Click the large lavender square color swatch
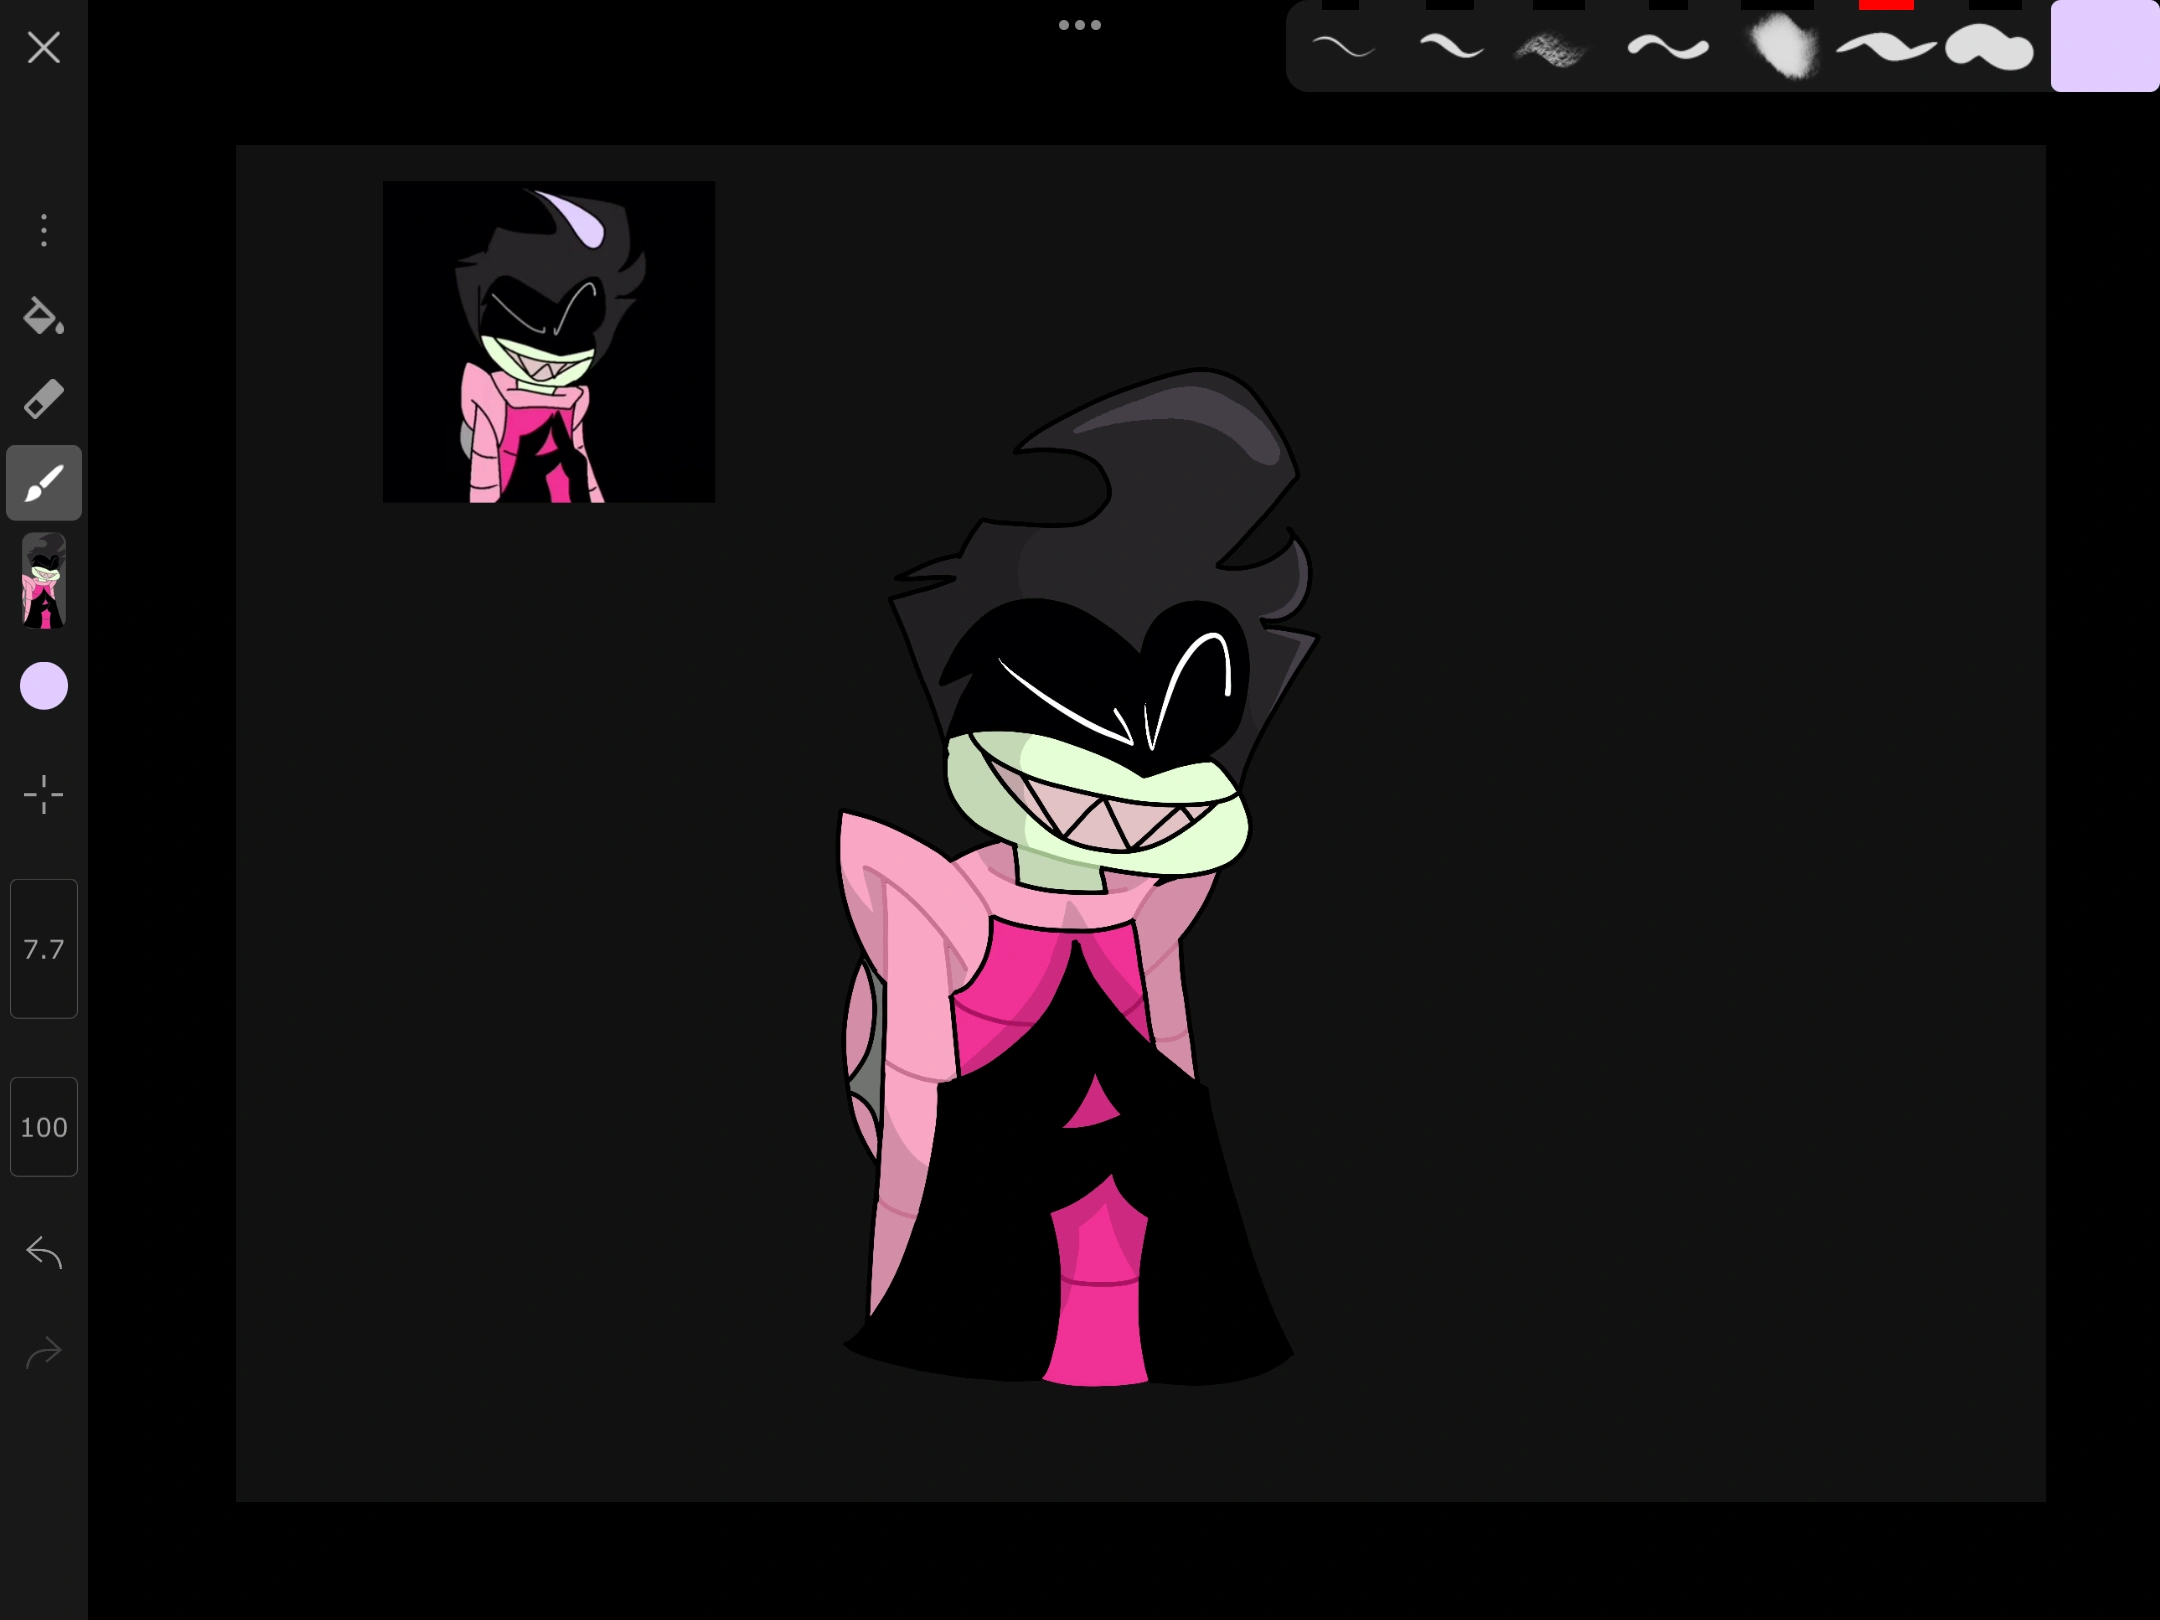The height and width of the screenshot is (1620, 2160). [2104, 47]
